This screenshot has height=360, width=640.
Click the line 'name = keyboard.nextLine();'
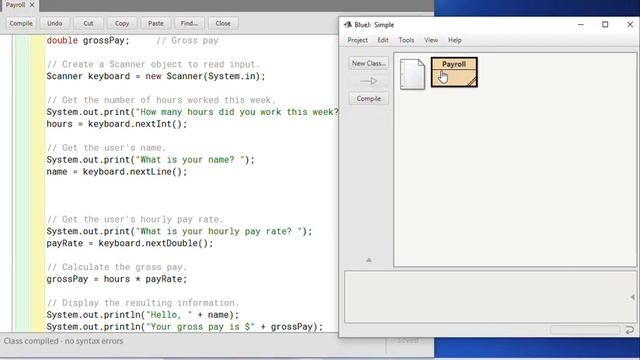tap(117, 171)
